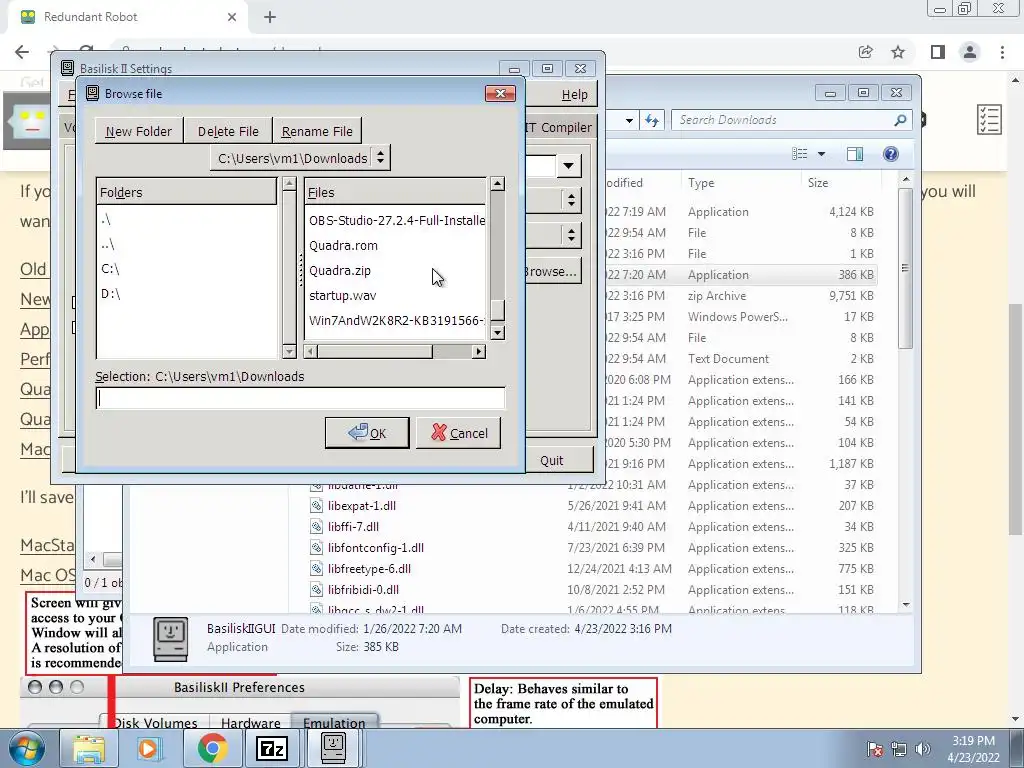Click Folders list scroll down arrow
The image size is (1024, 768).
pyautogui.click(x=289, y=352)
